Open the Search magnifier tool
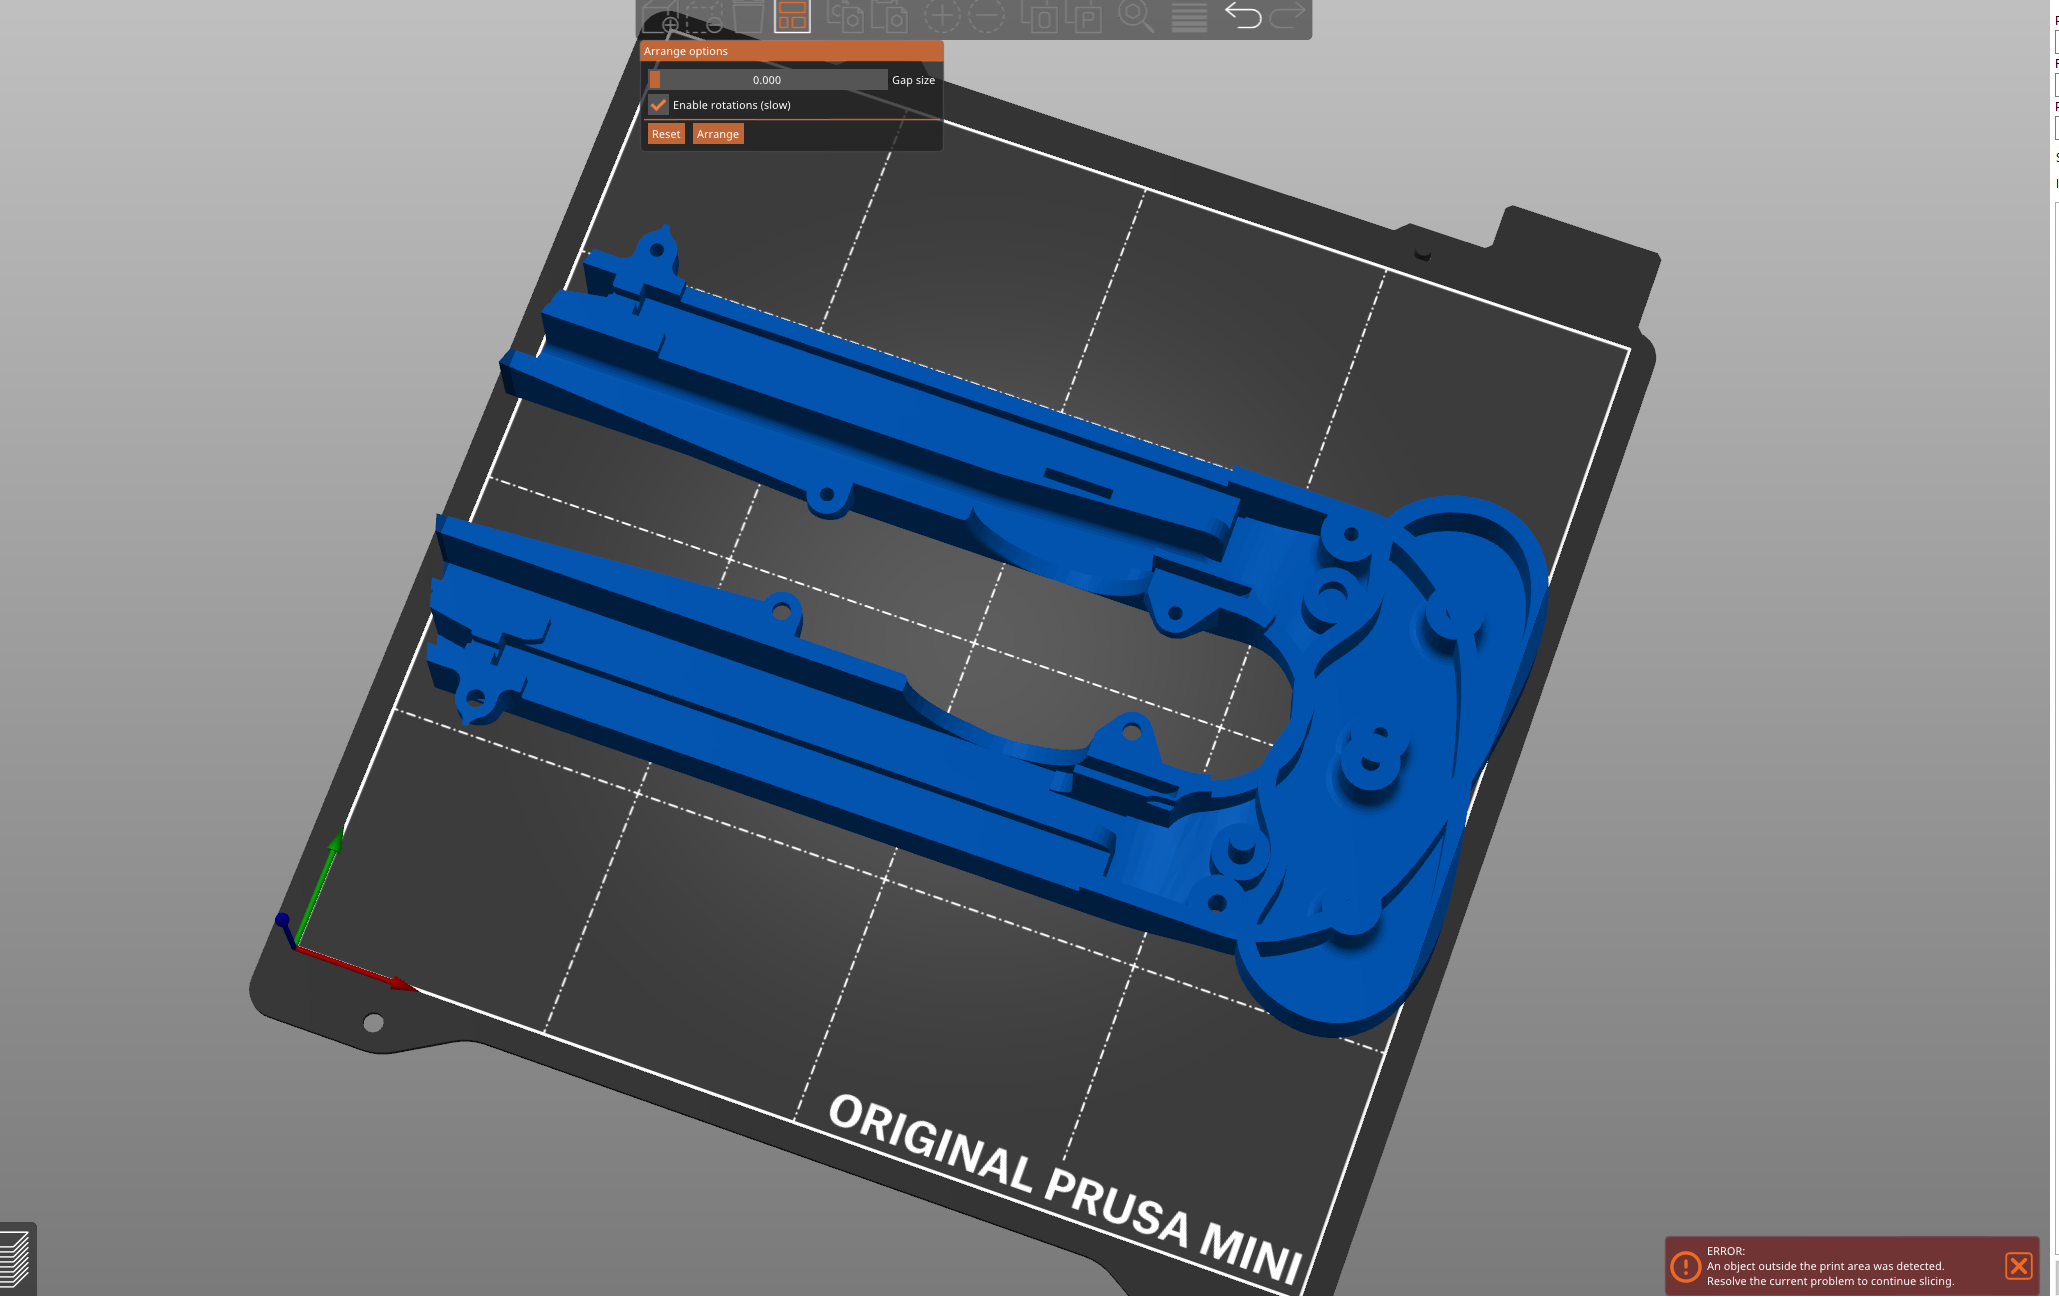The height and width of the screenshot is (1297, 2059). [x=1136, y=15]
